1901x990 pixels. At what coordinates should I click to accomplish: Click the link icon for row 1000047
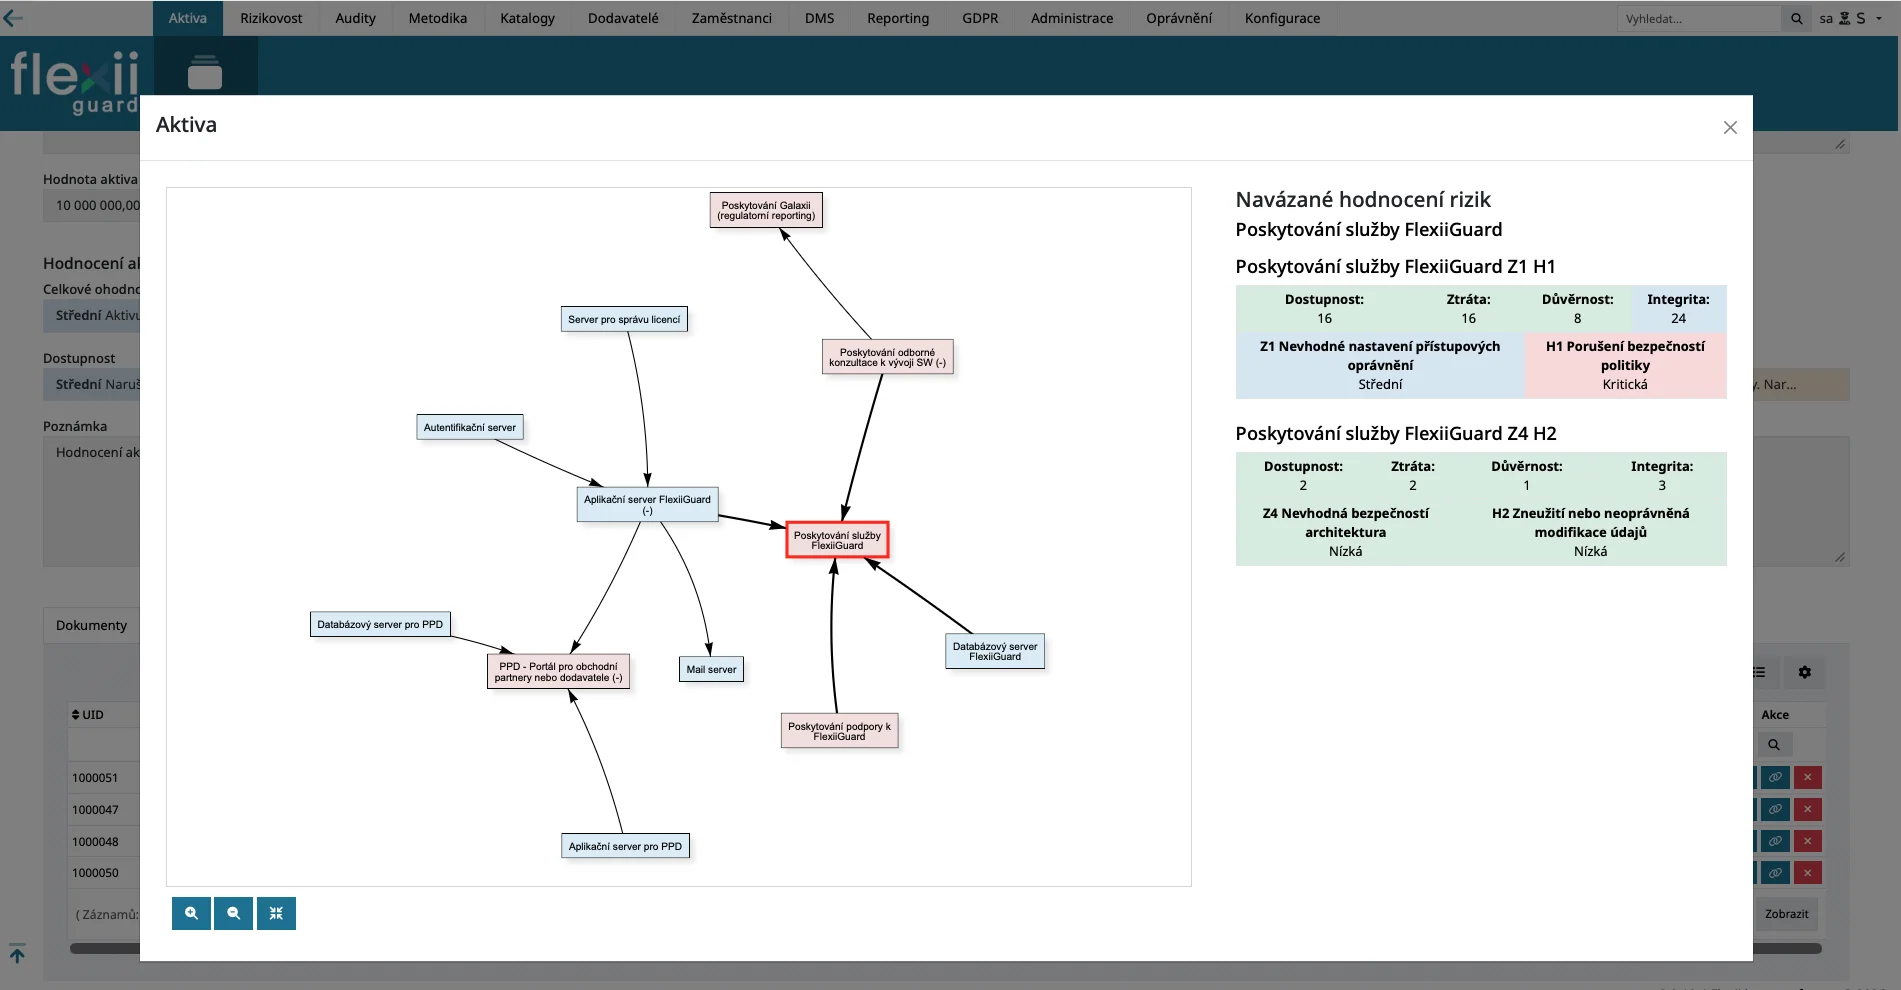(x=1775, y=809)
